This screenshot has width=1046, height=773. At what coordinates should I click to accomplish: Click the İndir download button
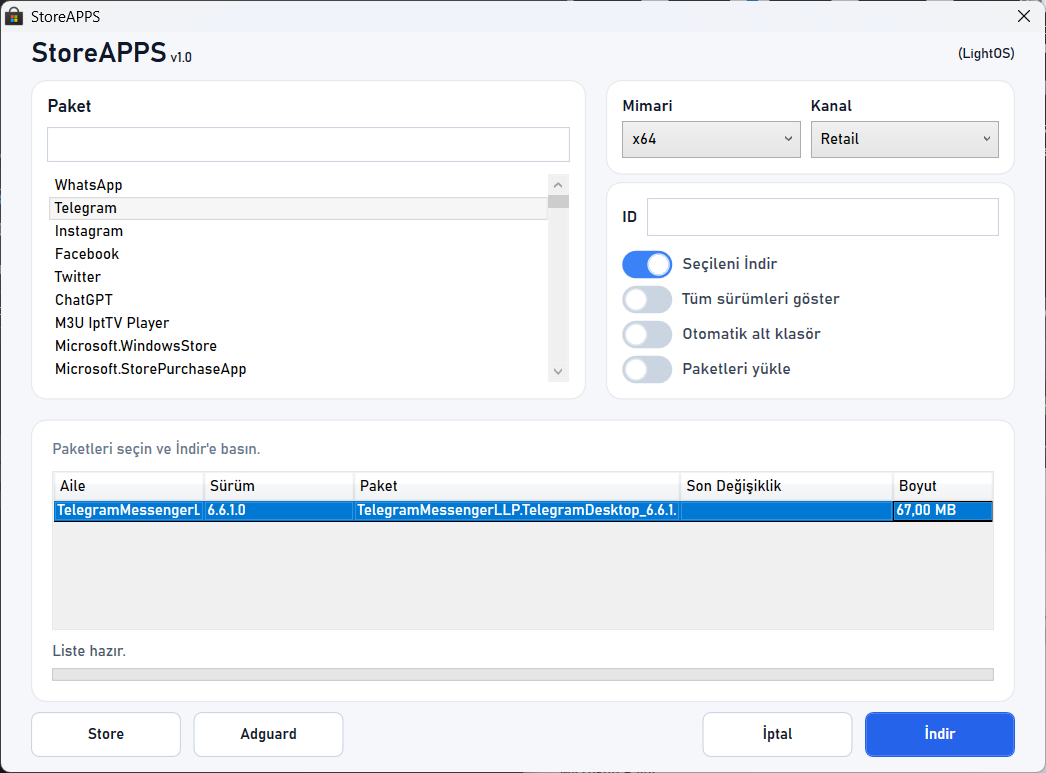(x=940, y=734)
